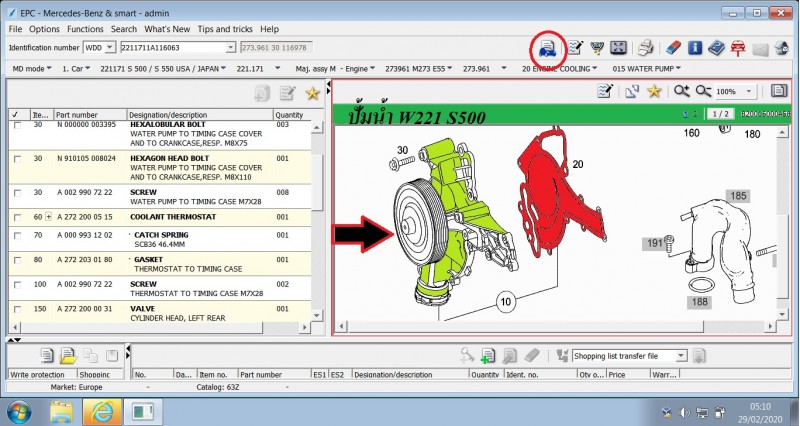800x426 pixels.
Task: Click parts list vertical scrollbar down arrow
Action: 317,315
